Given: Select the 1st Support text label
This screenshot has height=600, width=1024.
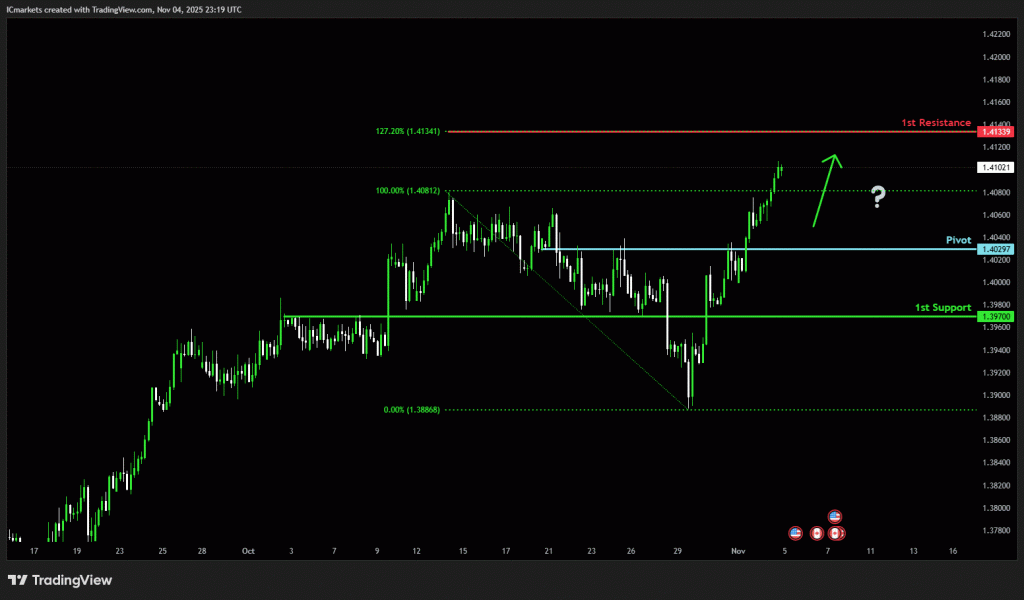Looking at the screenshot, I should click(x=942, y=307).
